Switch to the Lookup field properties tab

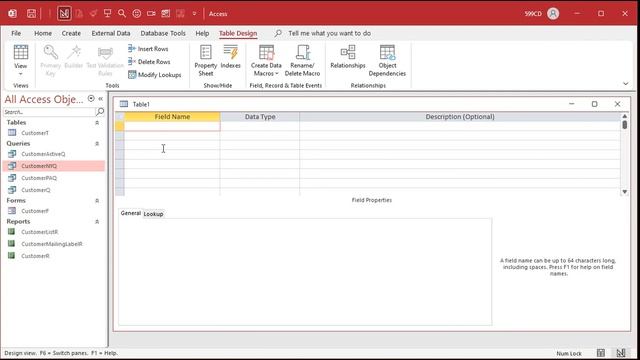pos(153,214)
